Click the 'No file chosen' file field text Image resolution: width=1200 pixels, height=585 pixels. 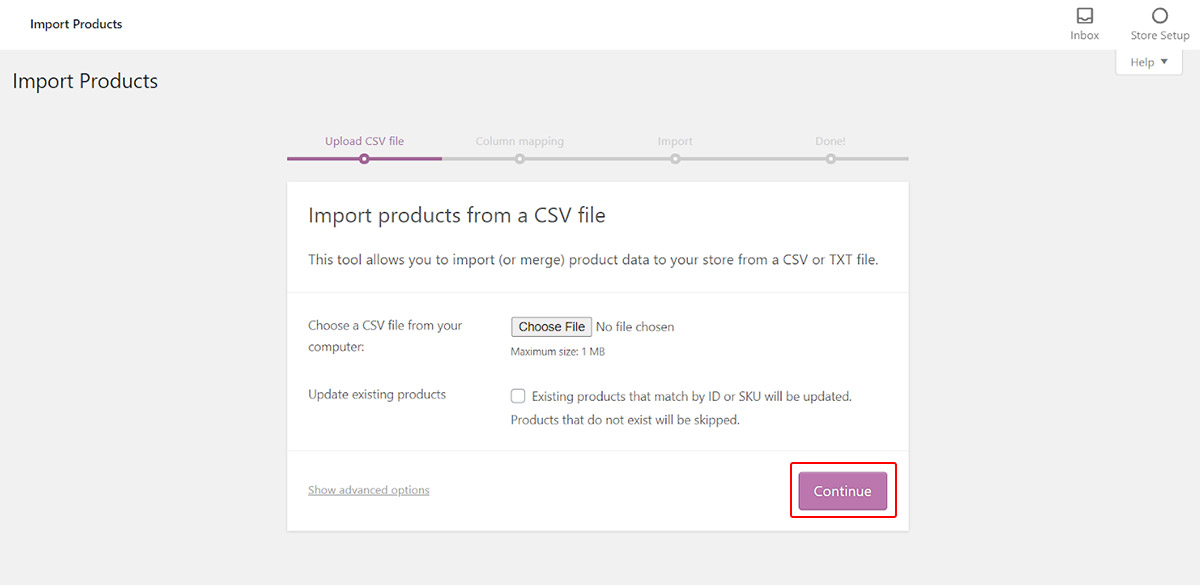[635, 327]
